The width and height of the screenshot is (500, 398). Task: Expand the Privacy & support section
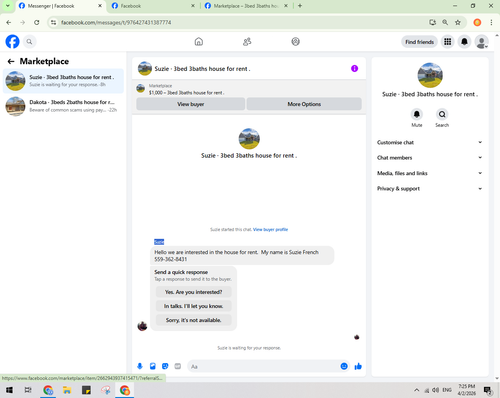click(x=430, y=189)
